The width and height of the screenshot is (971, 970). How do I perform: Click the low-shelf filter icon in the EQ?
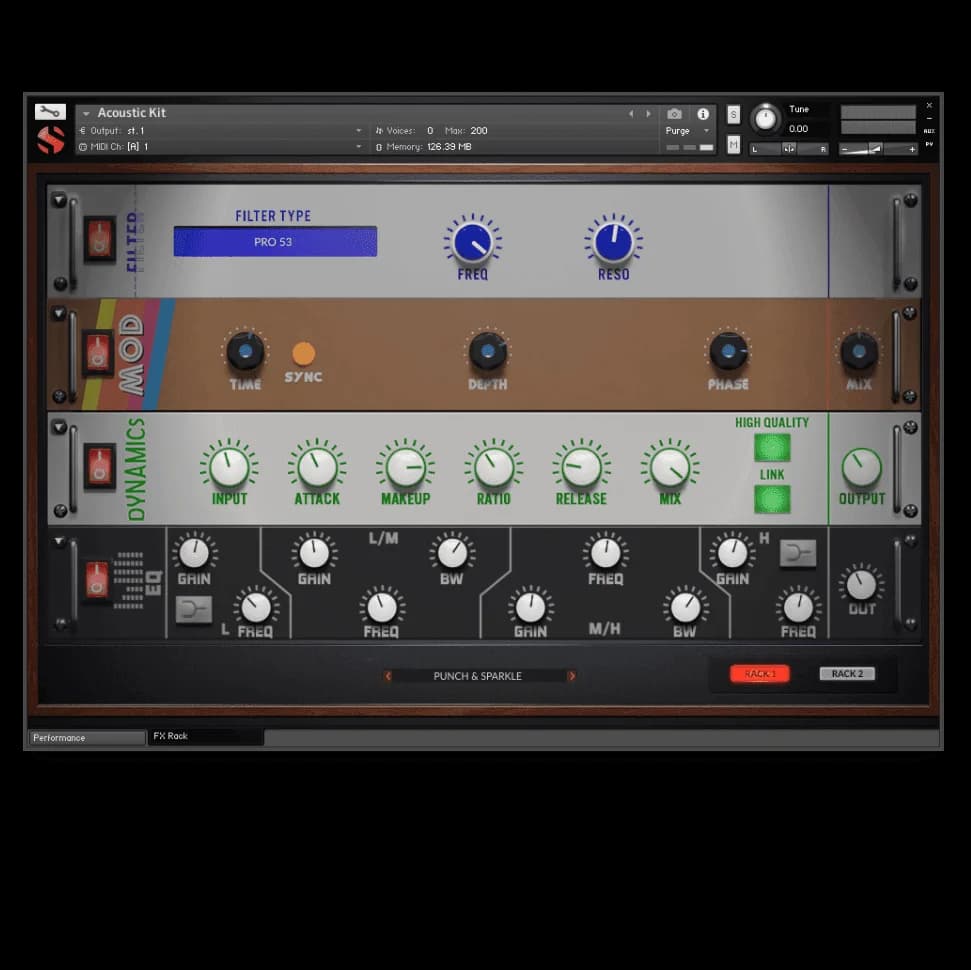point(194,609)
